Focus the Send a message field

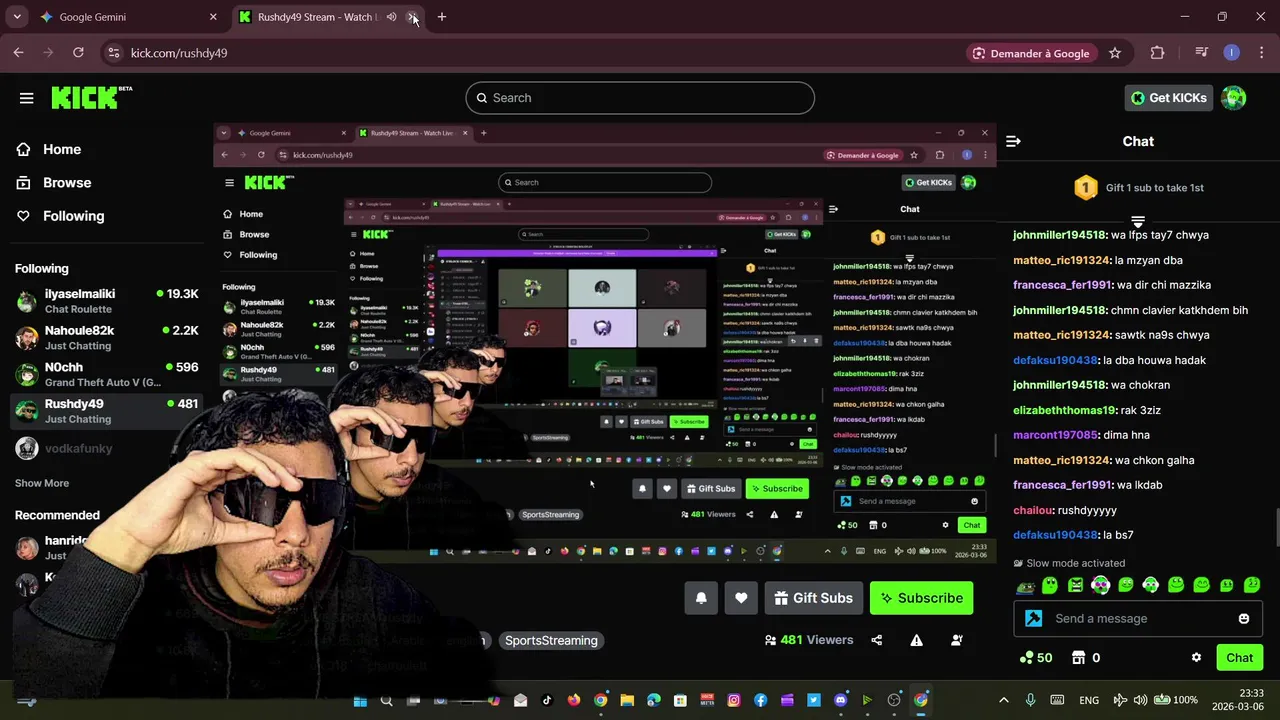(1138, 618)
